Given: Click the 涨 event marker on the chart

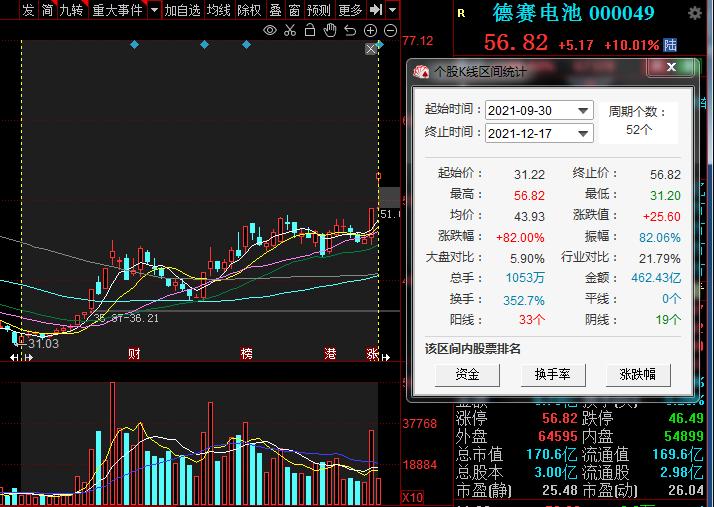Looking at the screenshot, I should coord(372,353).
